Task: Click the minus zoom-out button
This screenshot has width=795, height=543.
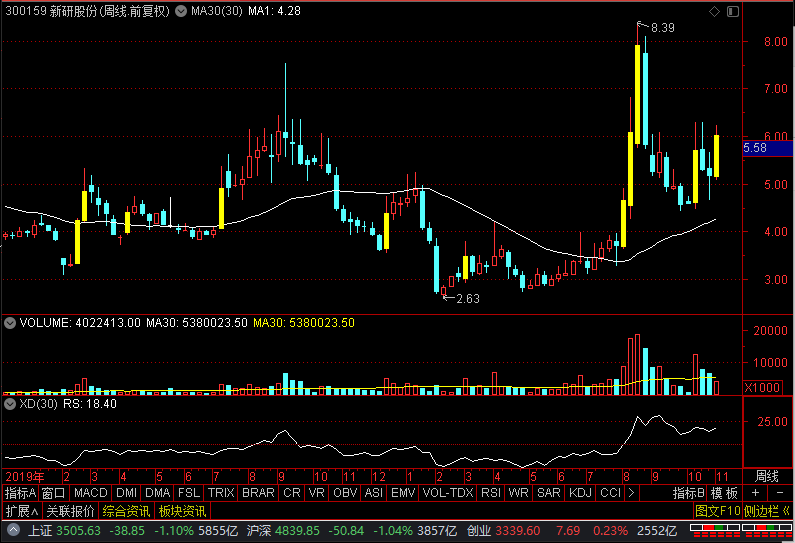Action: (780, 493)
